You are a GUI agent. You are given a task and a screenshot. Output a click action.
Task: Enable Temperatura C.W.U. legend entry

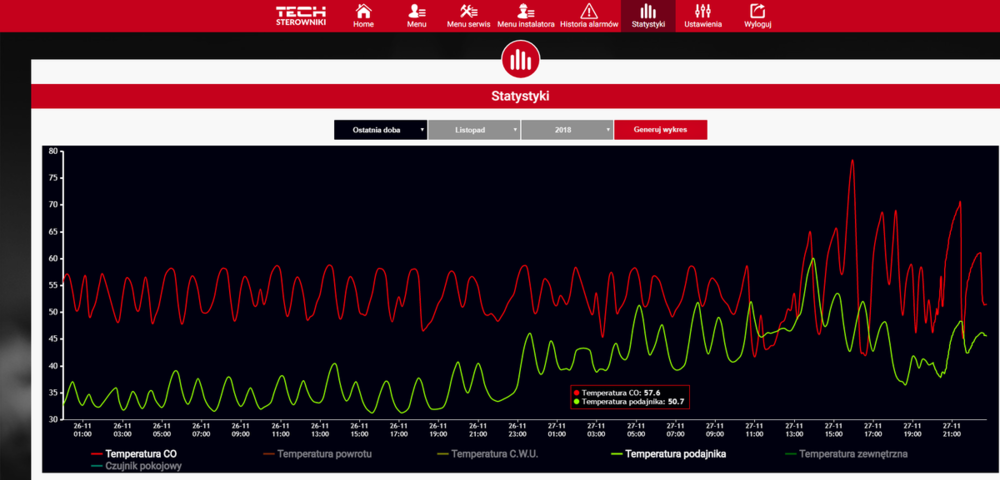[x=495, y=454]
